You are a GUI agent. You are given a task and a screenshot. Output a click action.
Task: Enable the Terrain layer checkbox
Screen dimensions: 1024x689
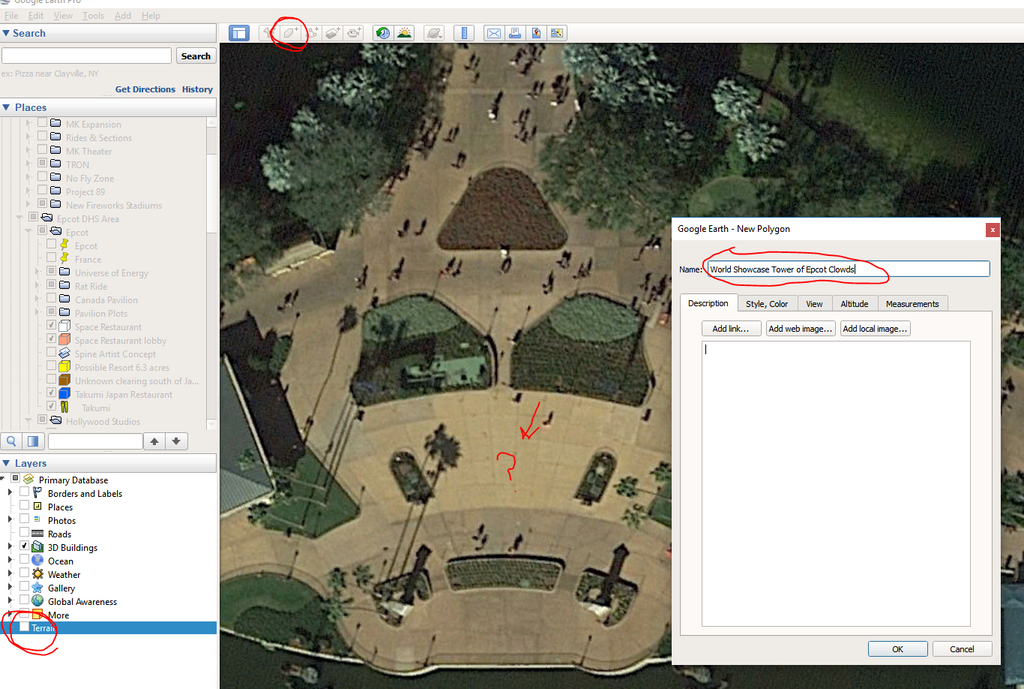coord(25,628)
